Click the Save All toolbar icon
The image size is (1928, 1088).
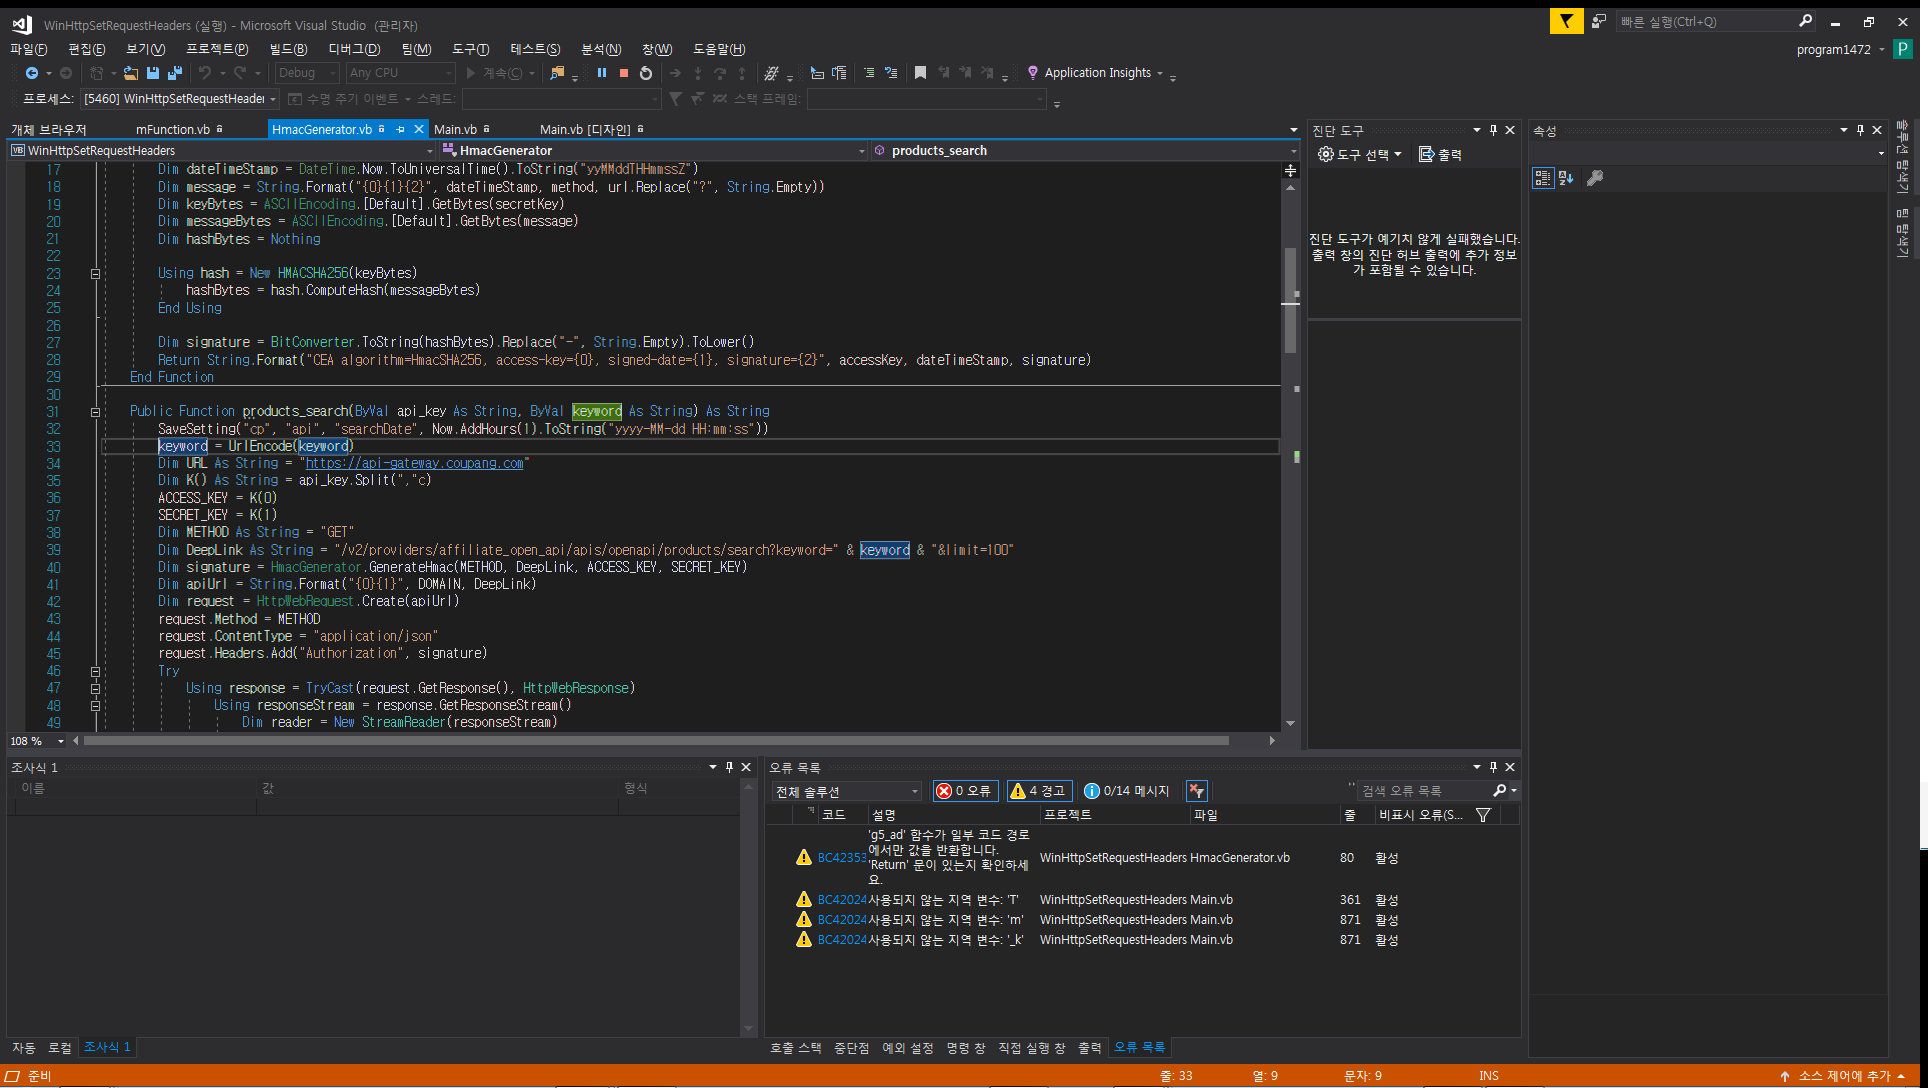click(x=175, y=73)
